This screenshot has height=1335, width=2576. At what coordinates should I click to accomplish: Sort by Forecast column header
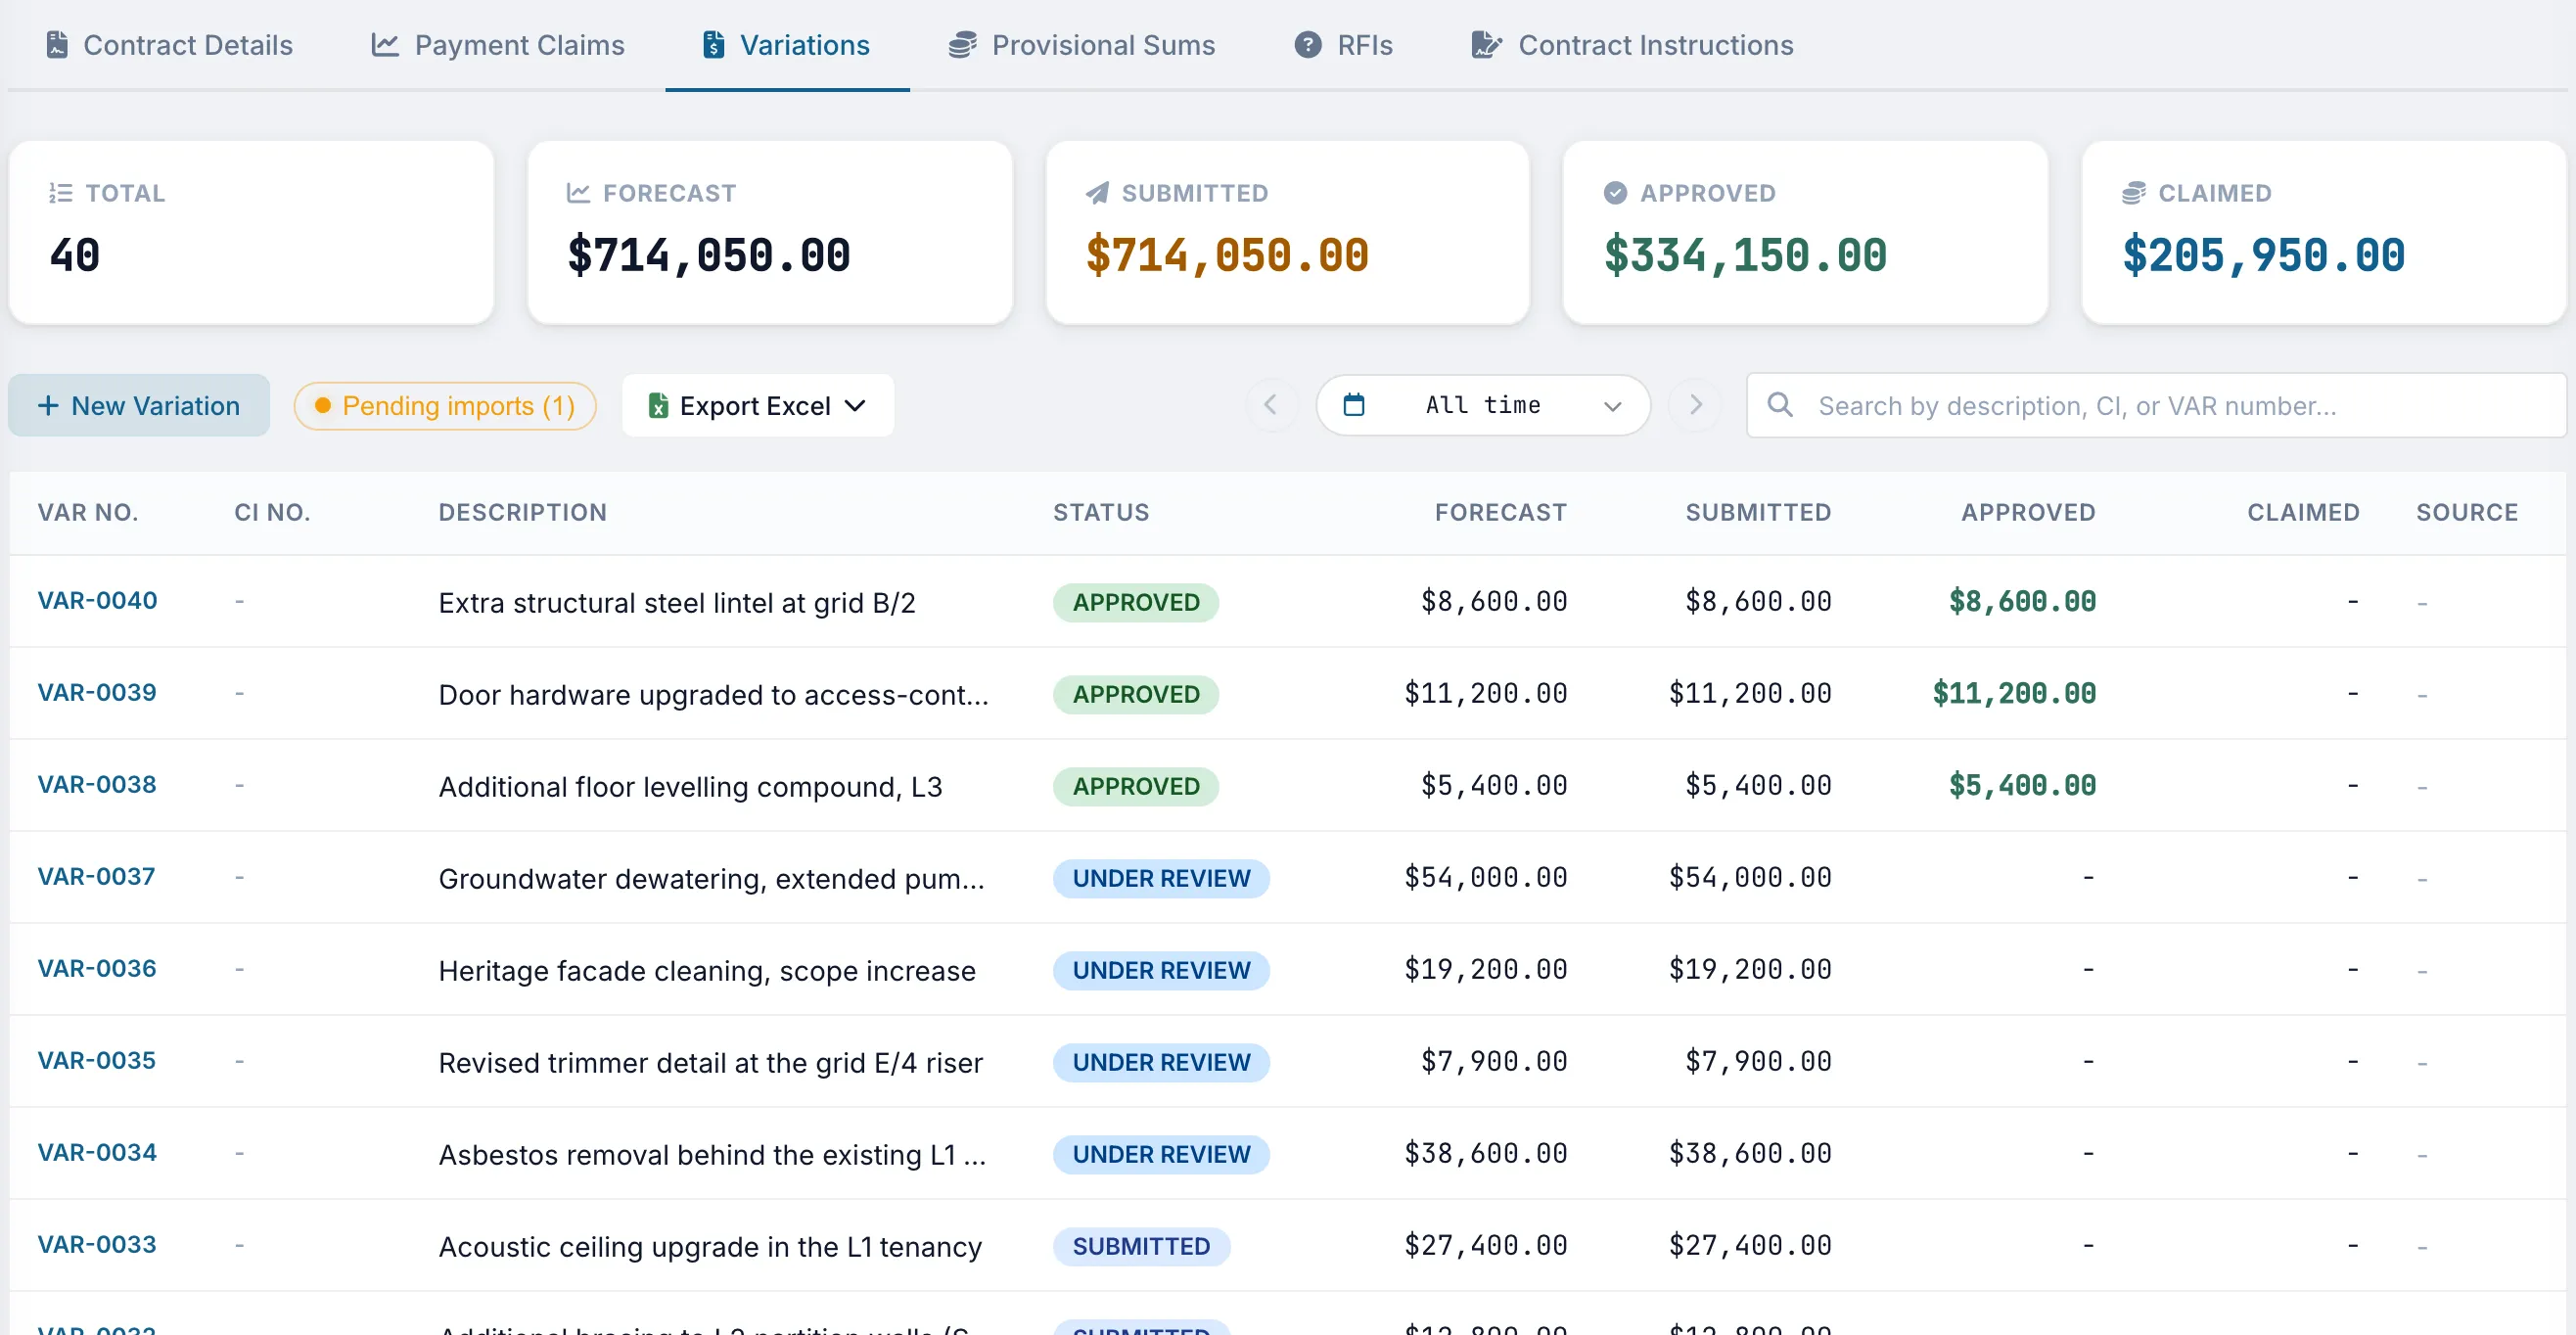click(1501, 512)
